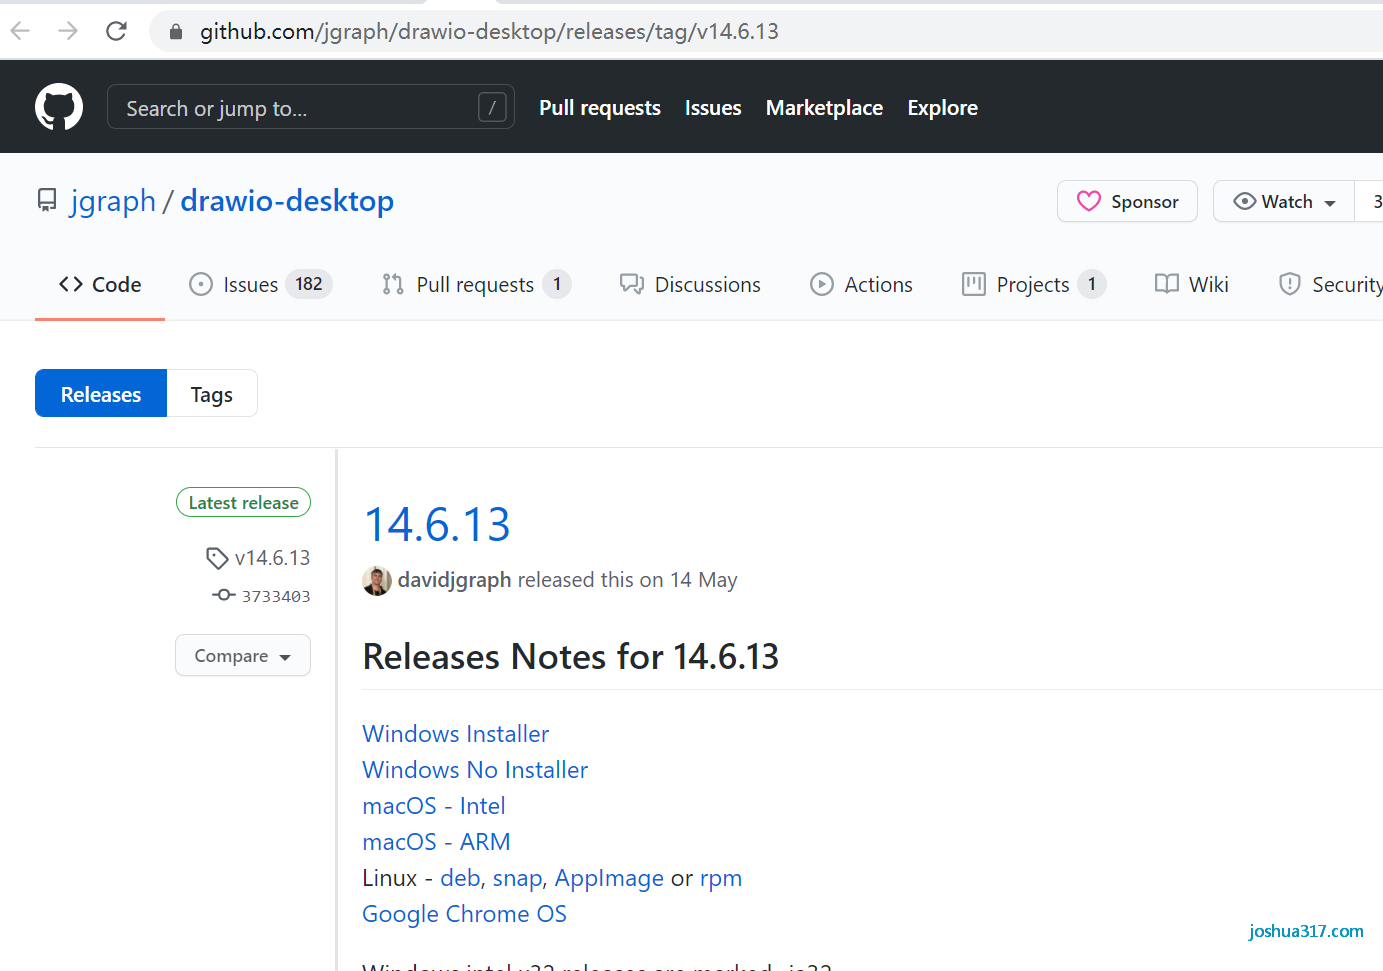Open the Security tab
The image size is (1383, 971).
click(x=1331, y=284)
